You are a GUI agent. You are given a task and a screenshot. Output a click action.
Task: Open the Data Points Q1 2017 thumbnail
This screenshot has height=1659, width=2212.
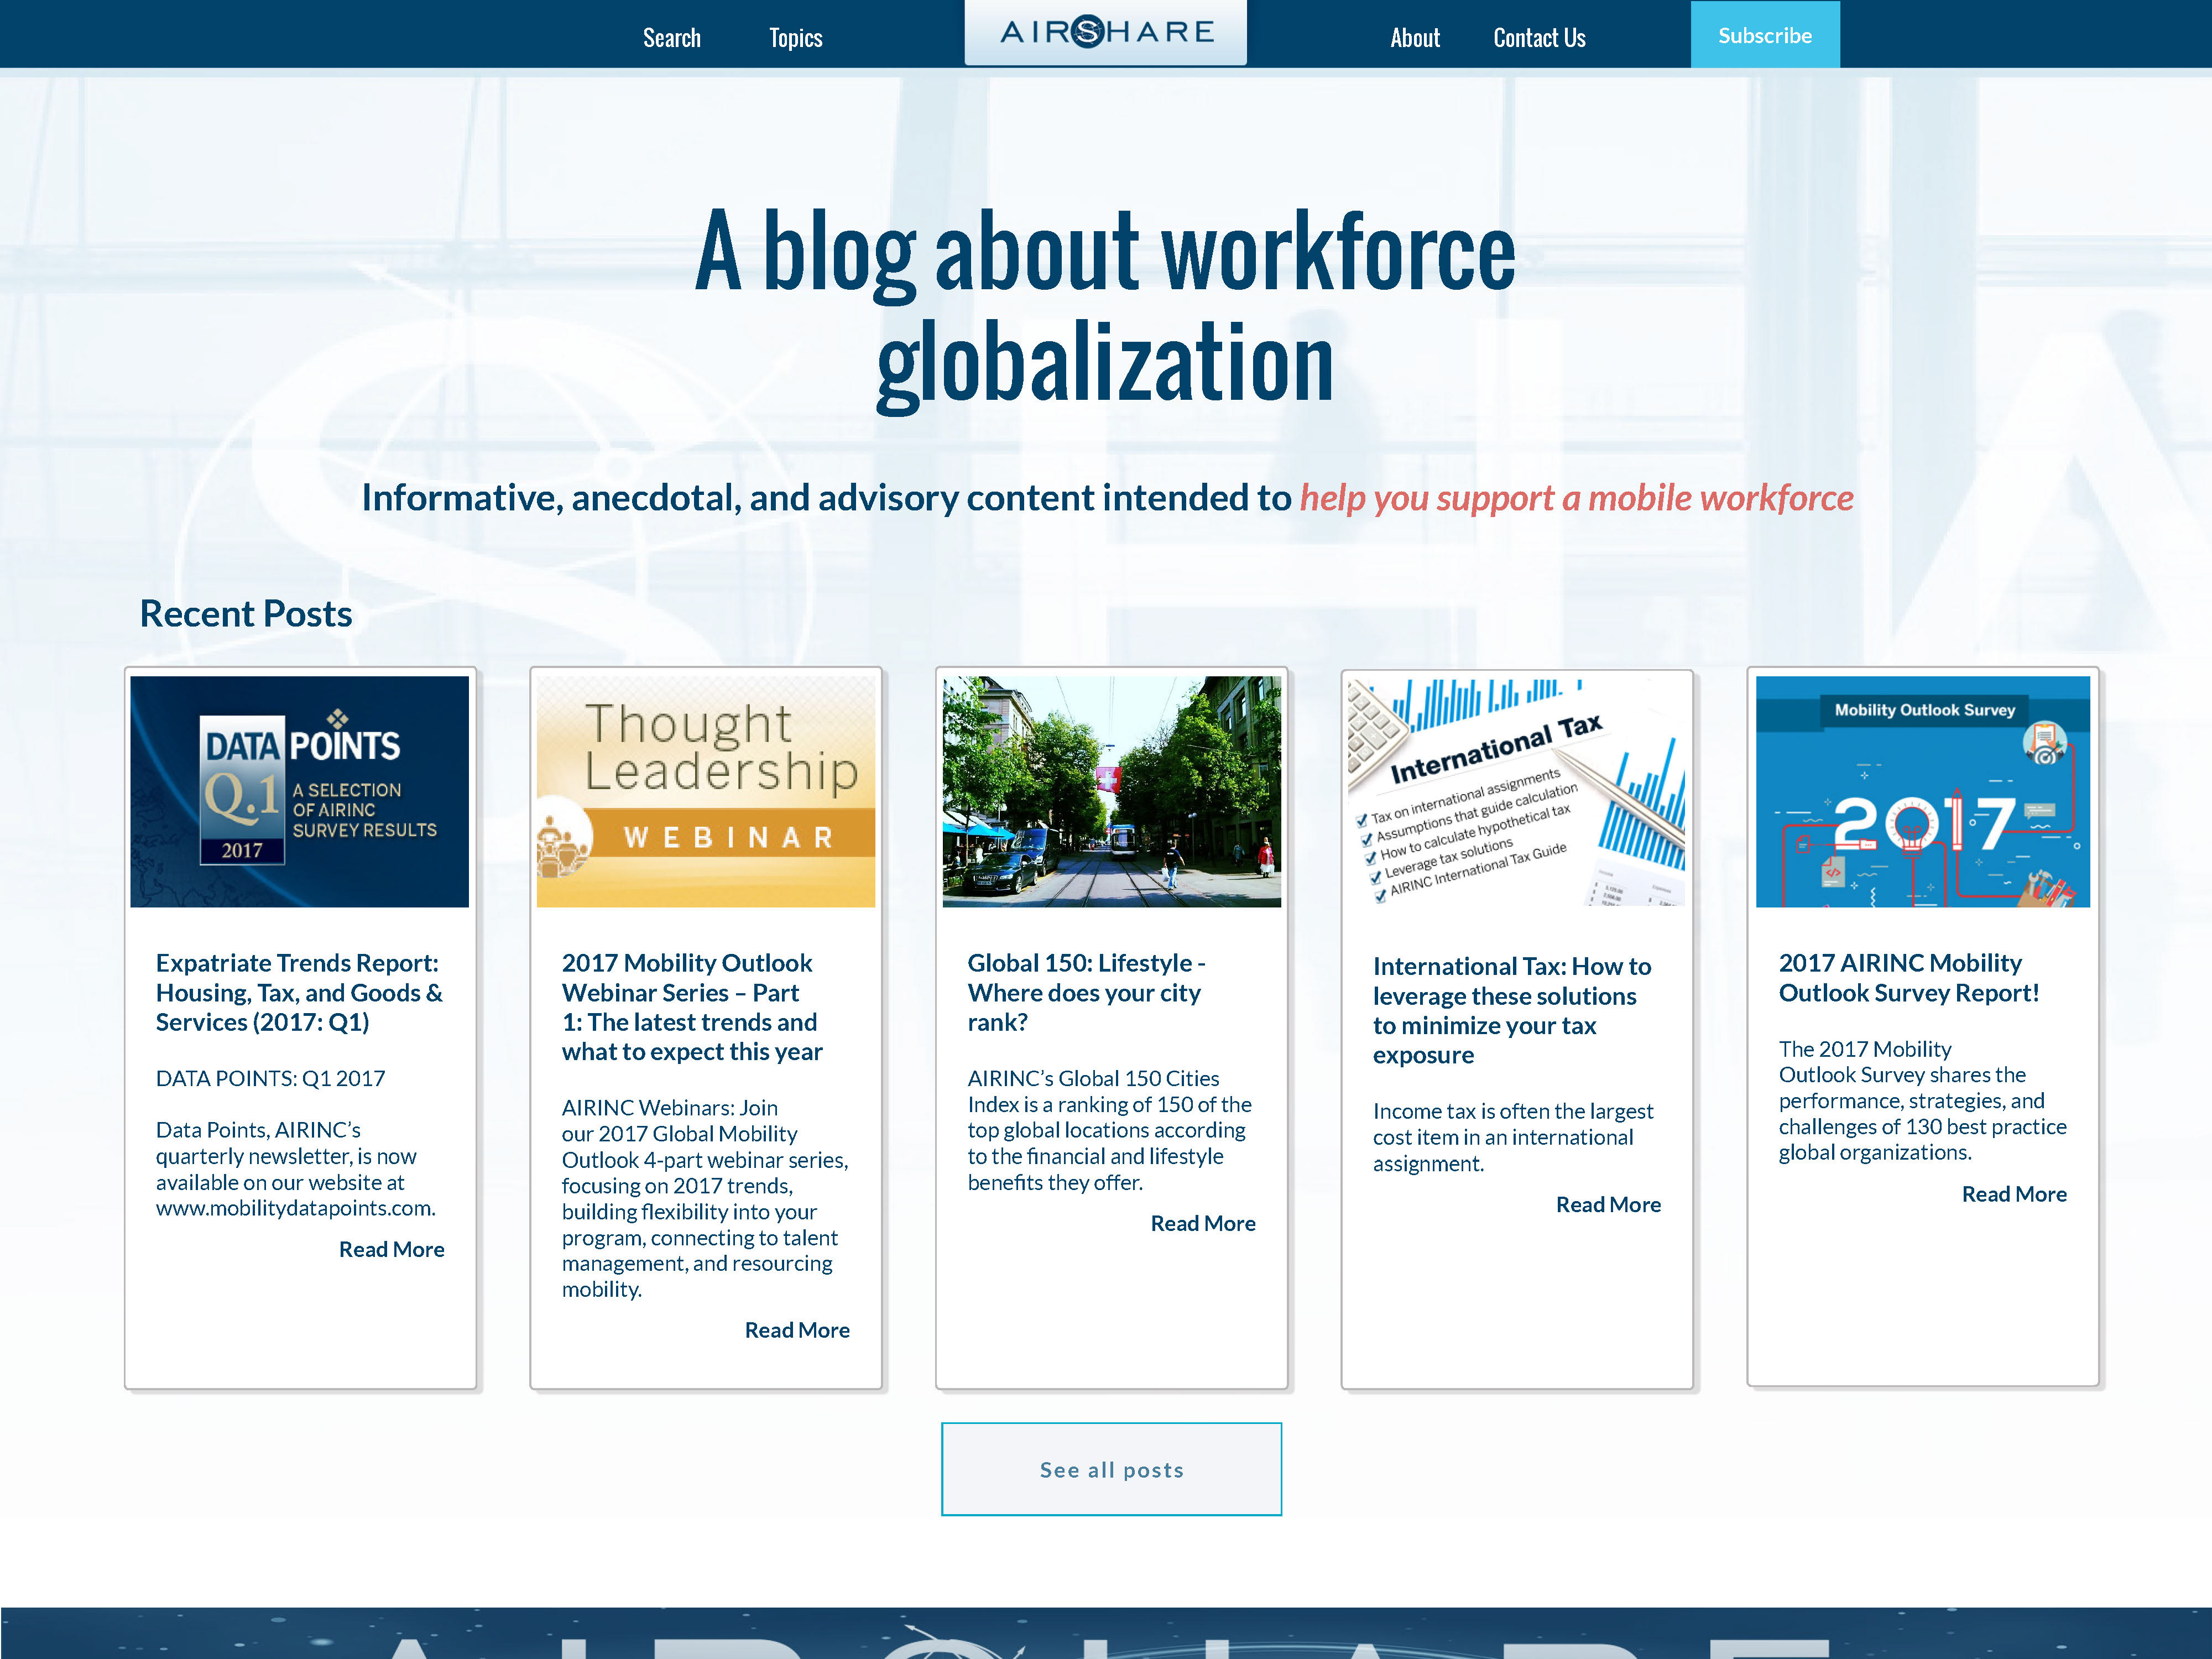300,791
